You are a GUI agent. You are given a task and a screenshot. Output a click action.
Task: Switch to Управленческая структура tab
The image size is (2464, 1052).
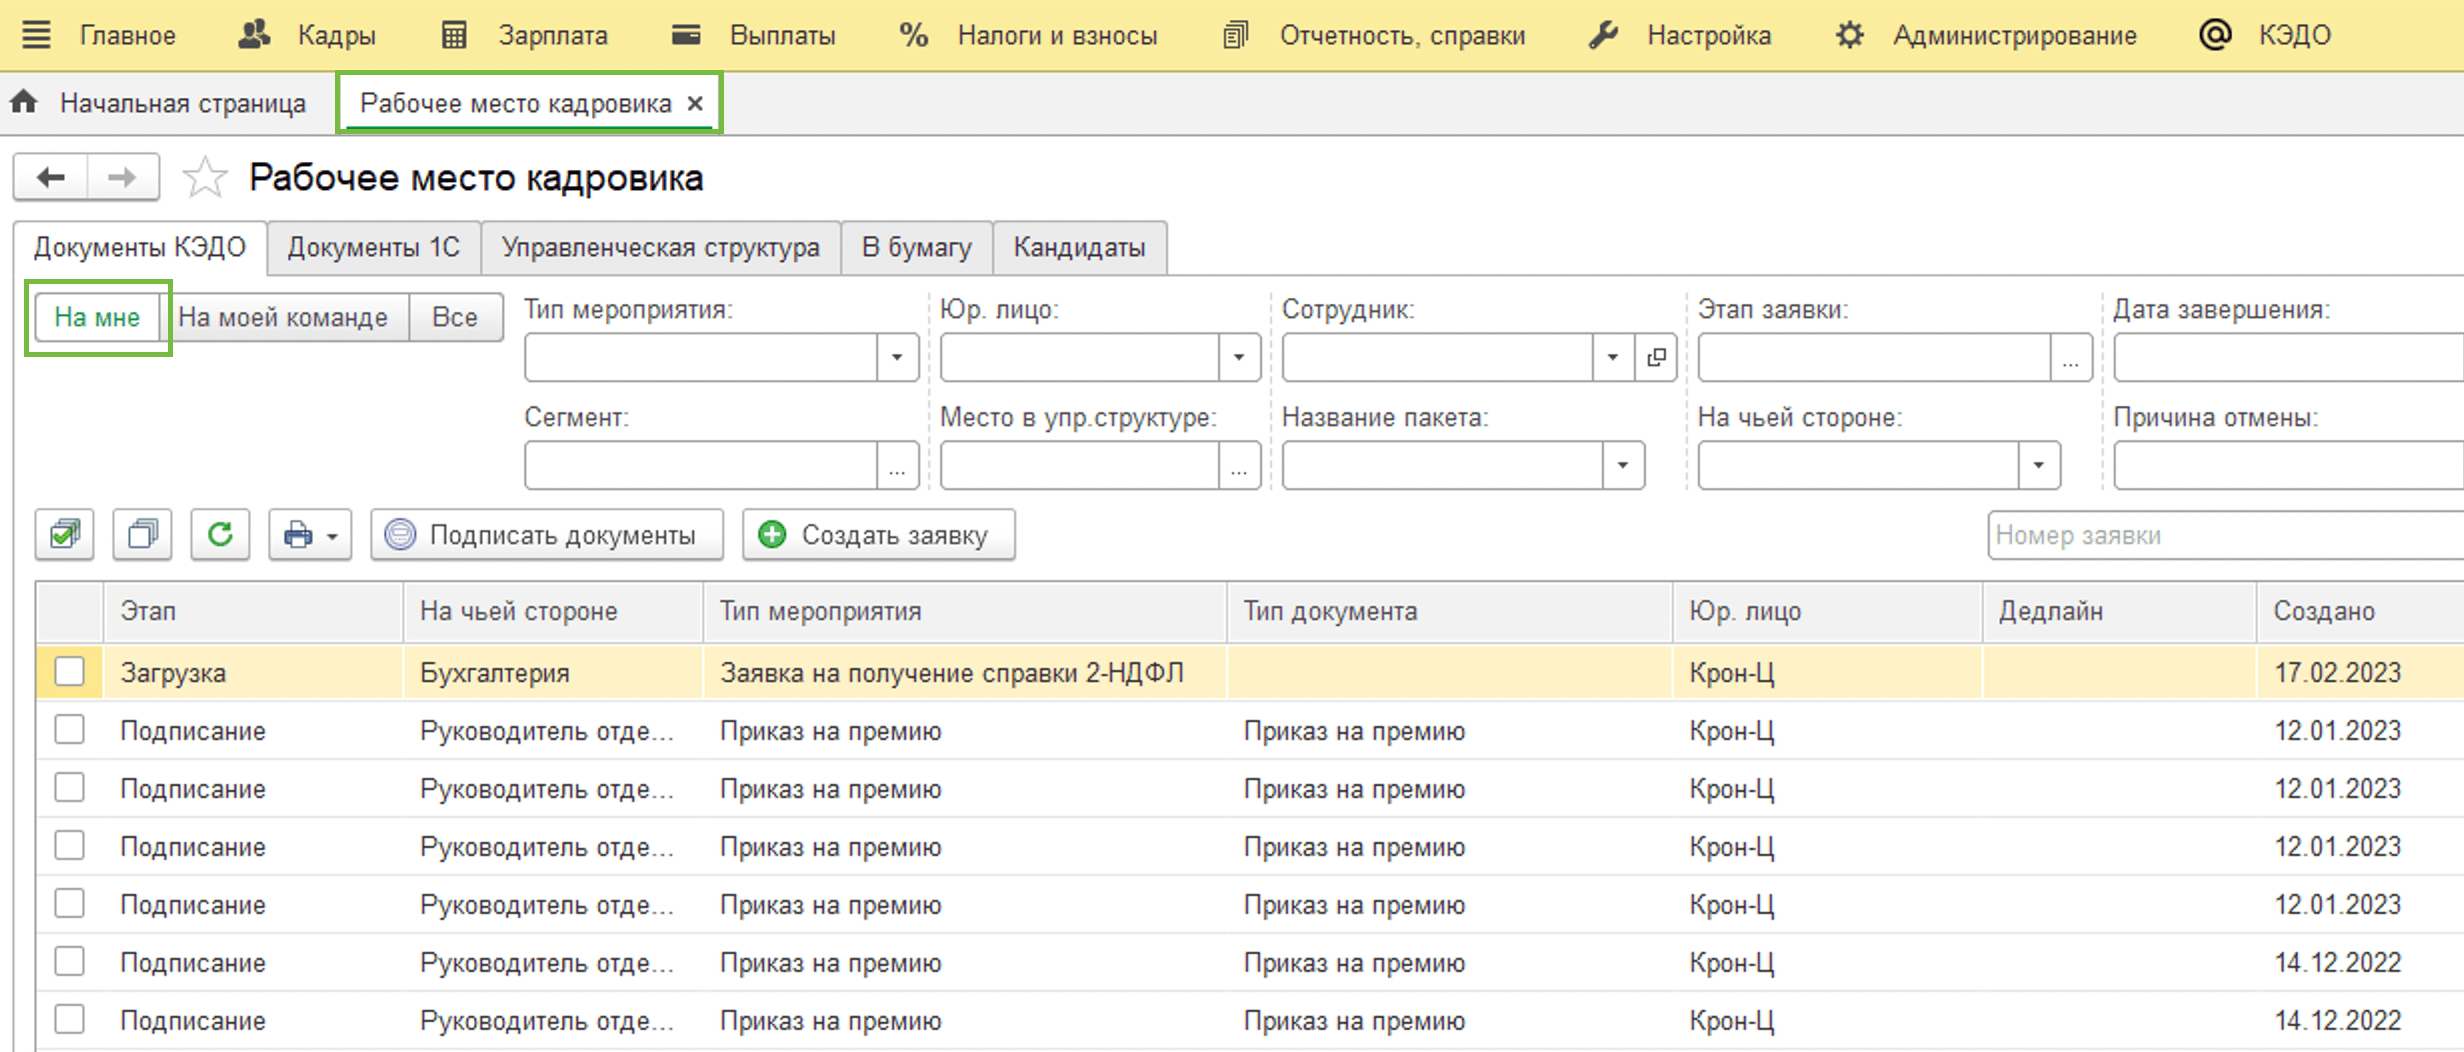tap(660, 247)
